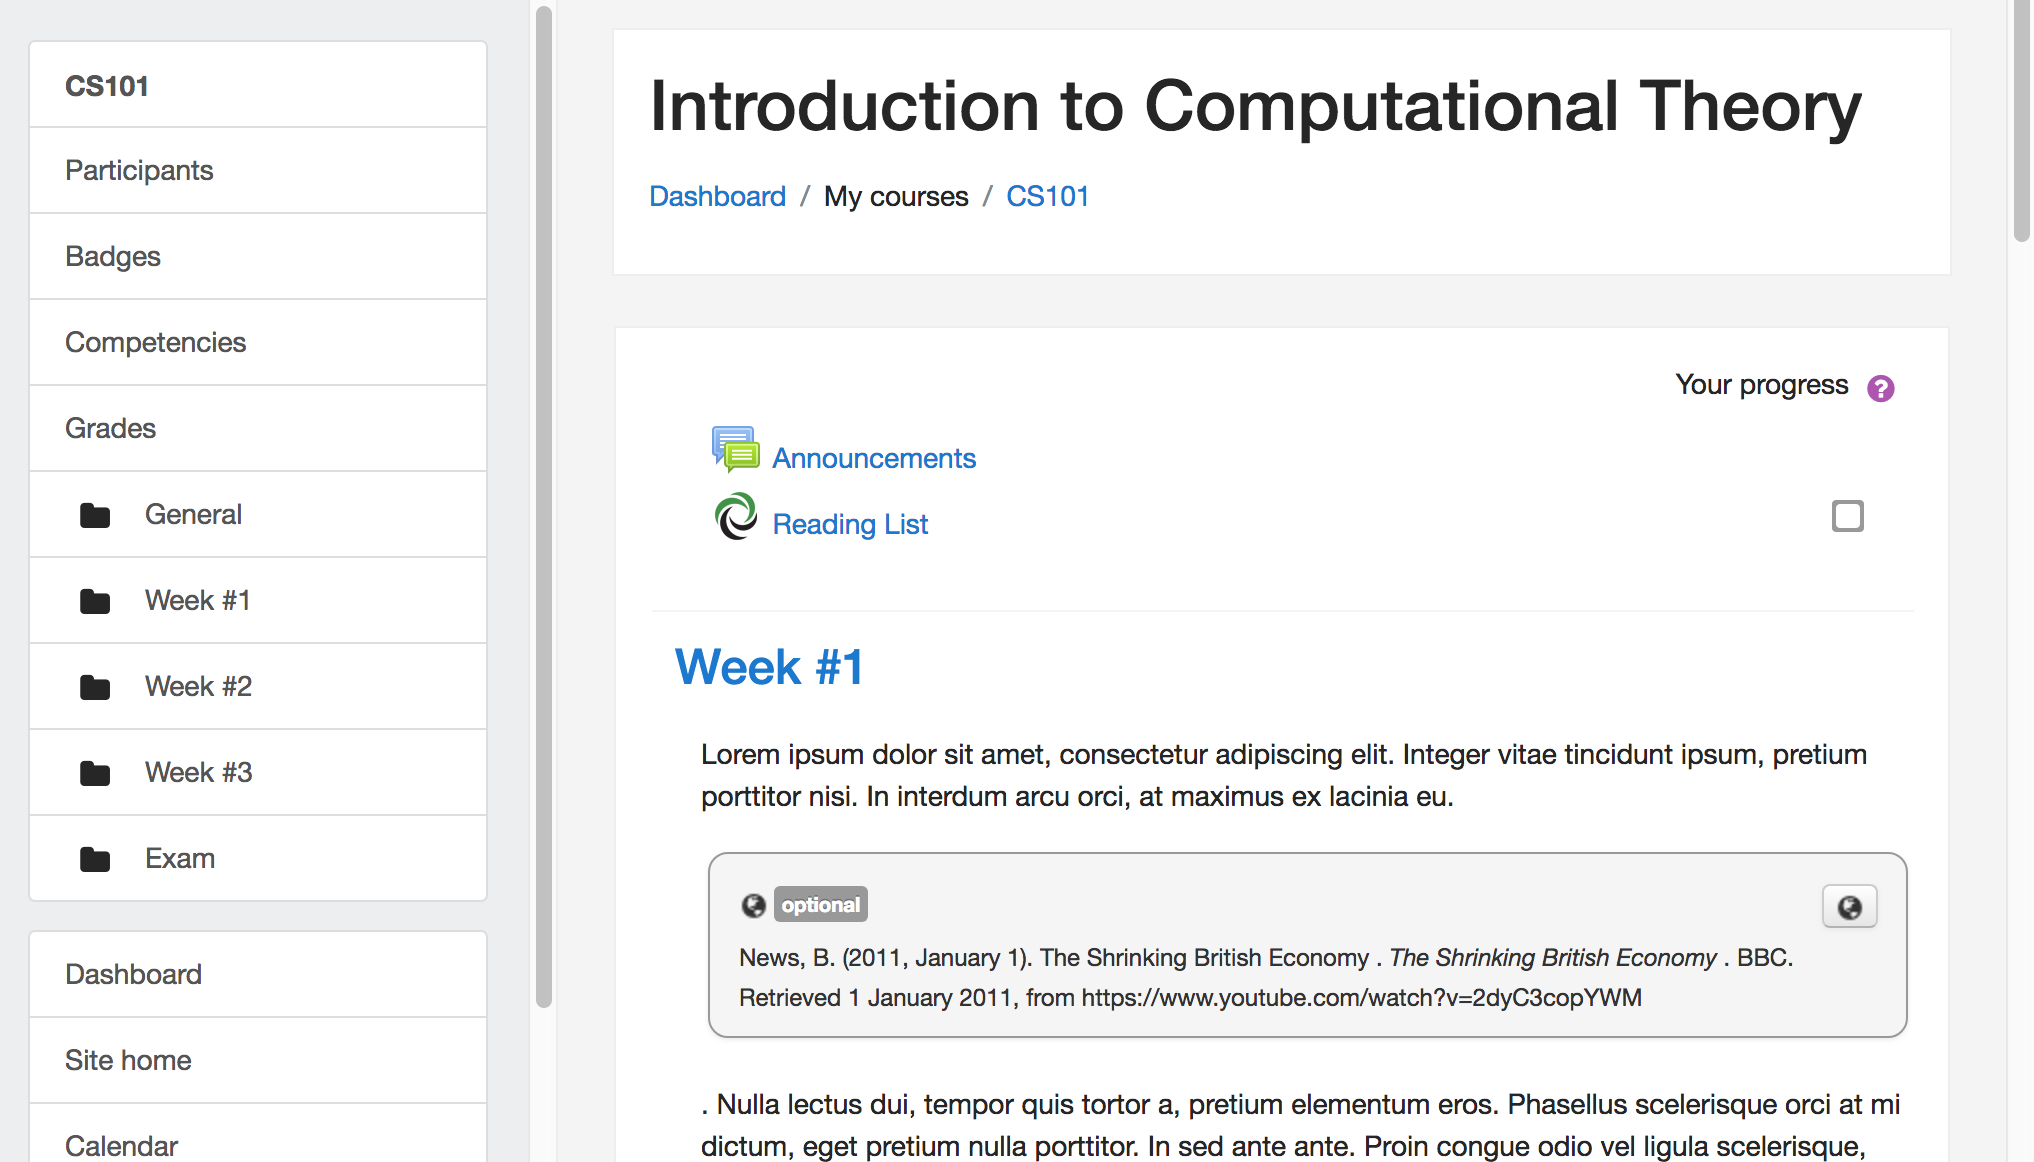
Task: Click the Dashboard breadcrumb link
Action: [717, 196]
